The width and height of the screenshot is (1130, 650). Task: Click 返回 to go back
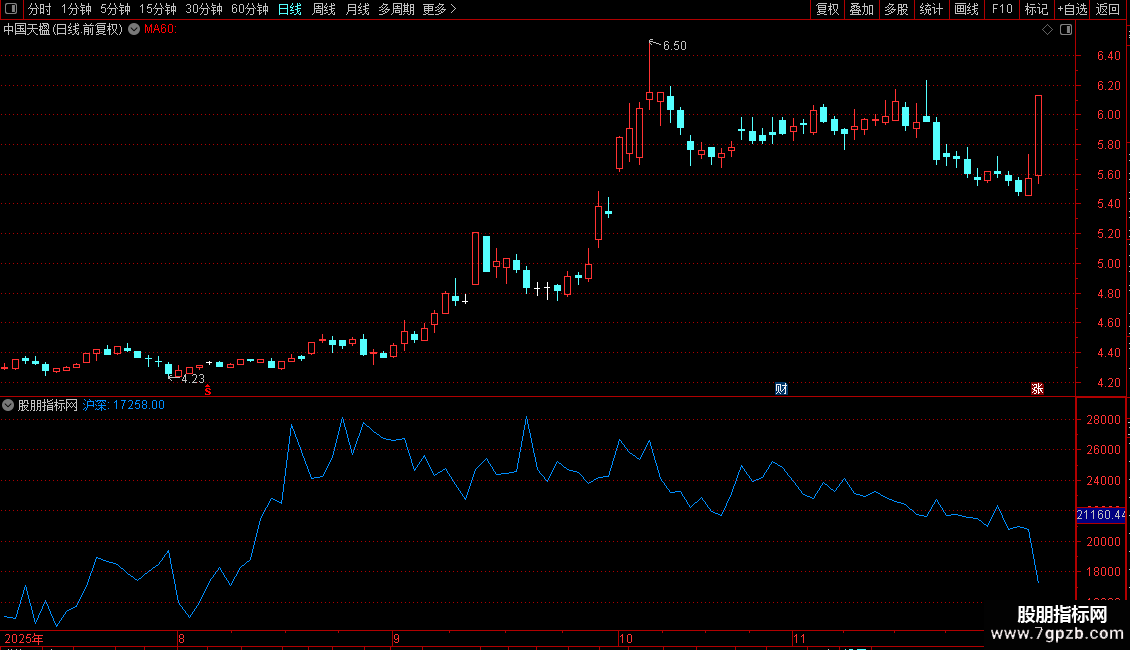pyautogui.click(x=1108, y=9)
